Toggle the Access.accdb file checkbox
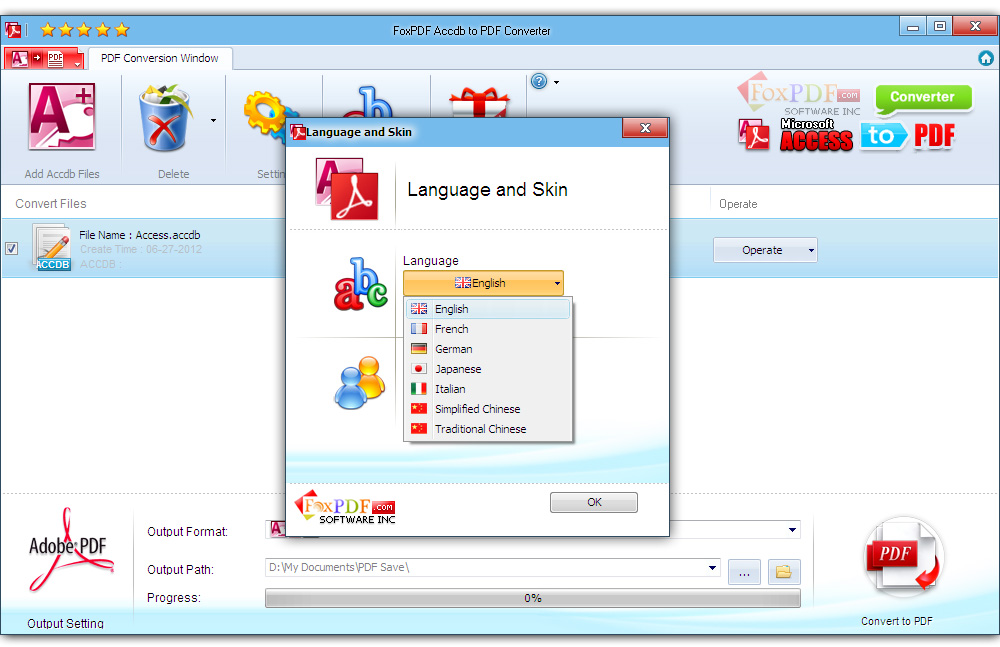The image size is (1000, 647). (x=11, y=248)
